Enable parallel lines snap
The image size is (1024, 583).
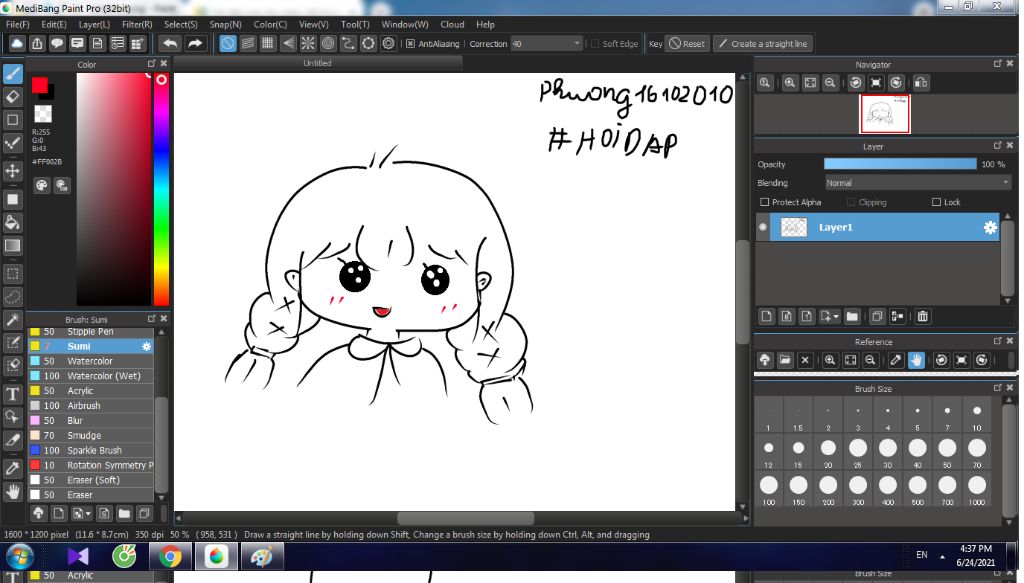click(x=248, y=44)
